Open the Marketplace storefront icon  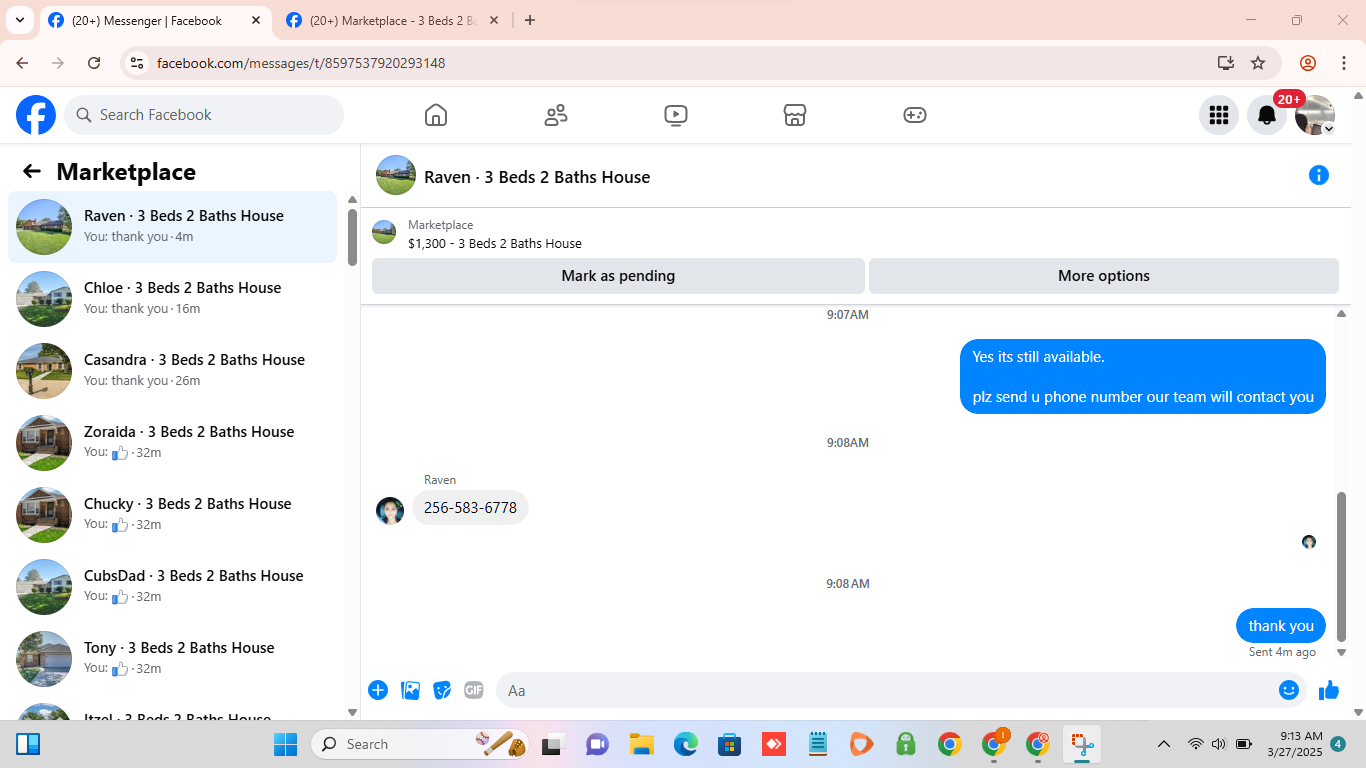(x=795, y=115)
